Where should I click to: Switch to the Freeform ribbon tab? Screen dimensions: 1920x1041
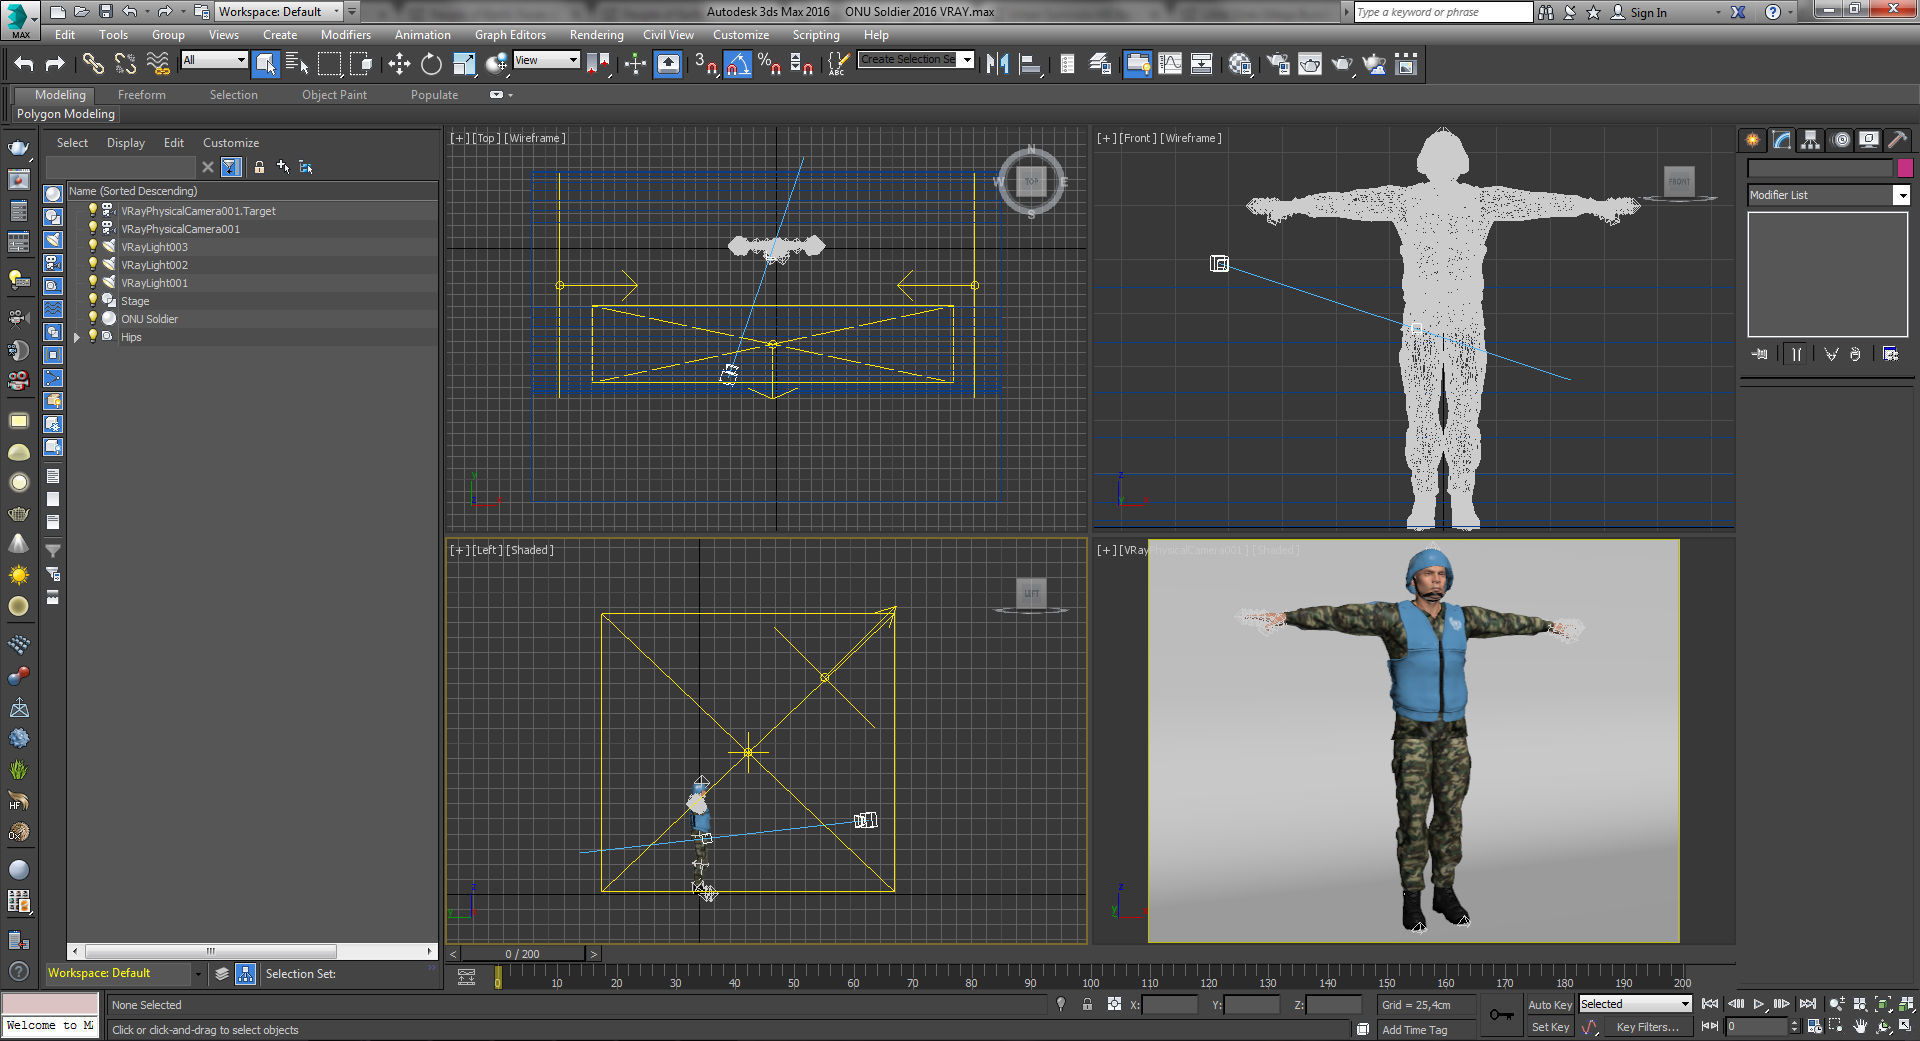point(141,95)
